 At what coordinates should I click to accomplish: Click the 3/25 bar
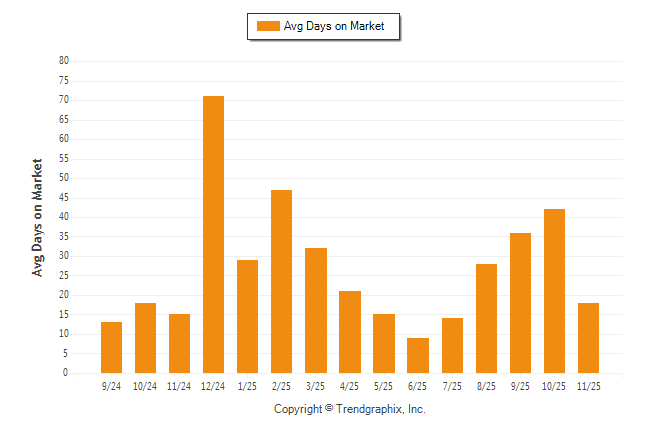pyautogui.click(x=315, y=310)
